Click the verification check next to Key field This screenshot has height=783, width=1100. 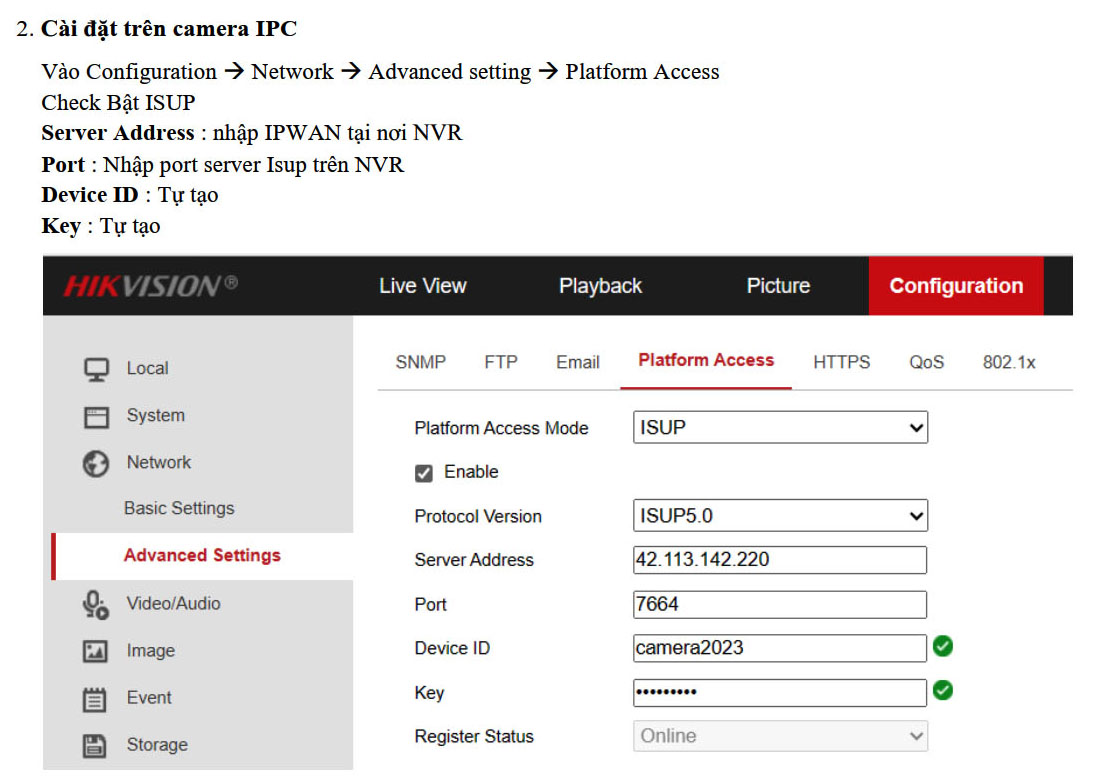(942, 691)
